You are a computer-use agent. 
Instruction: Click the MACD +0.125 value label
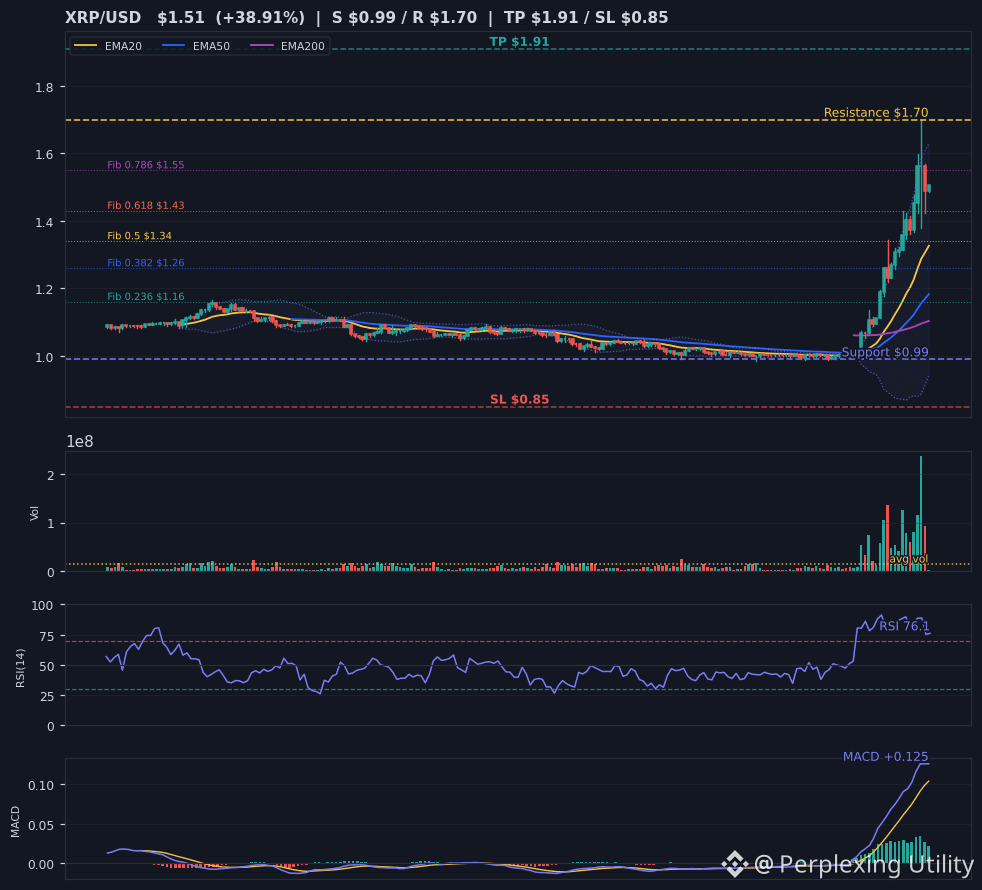[886, 757]
